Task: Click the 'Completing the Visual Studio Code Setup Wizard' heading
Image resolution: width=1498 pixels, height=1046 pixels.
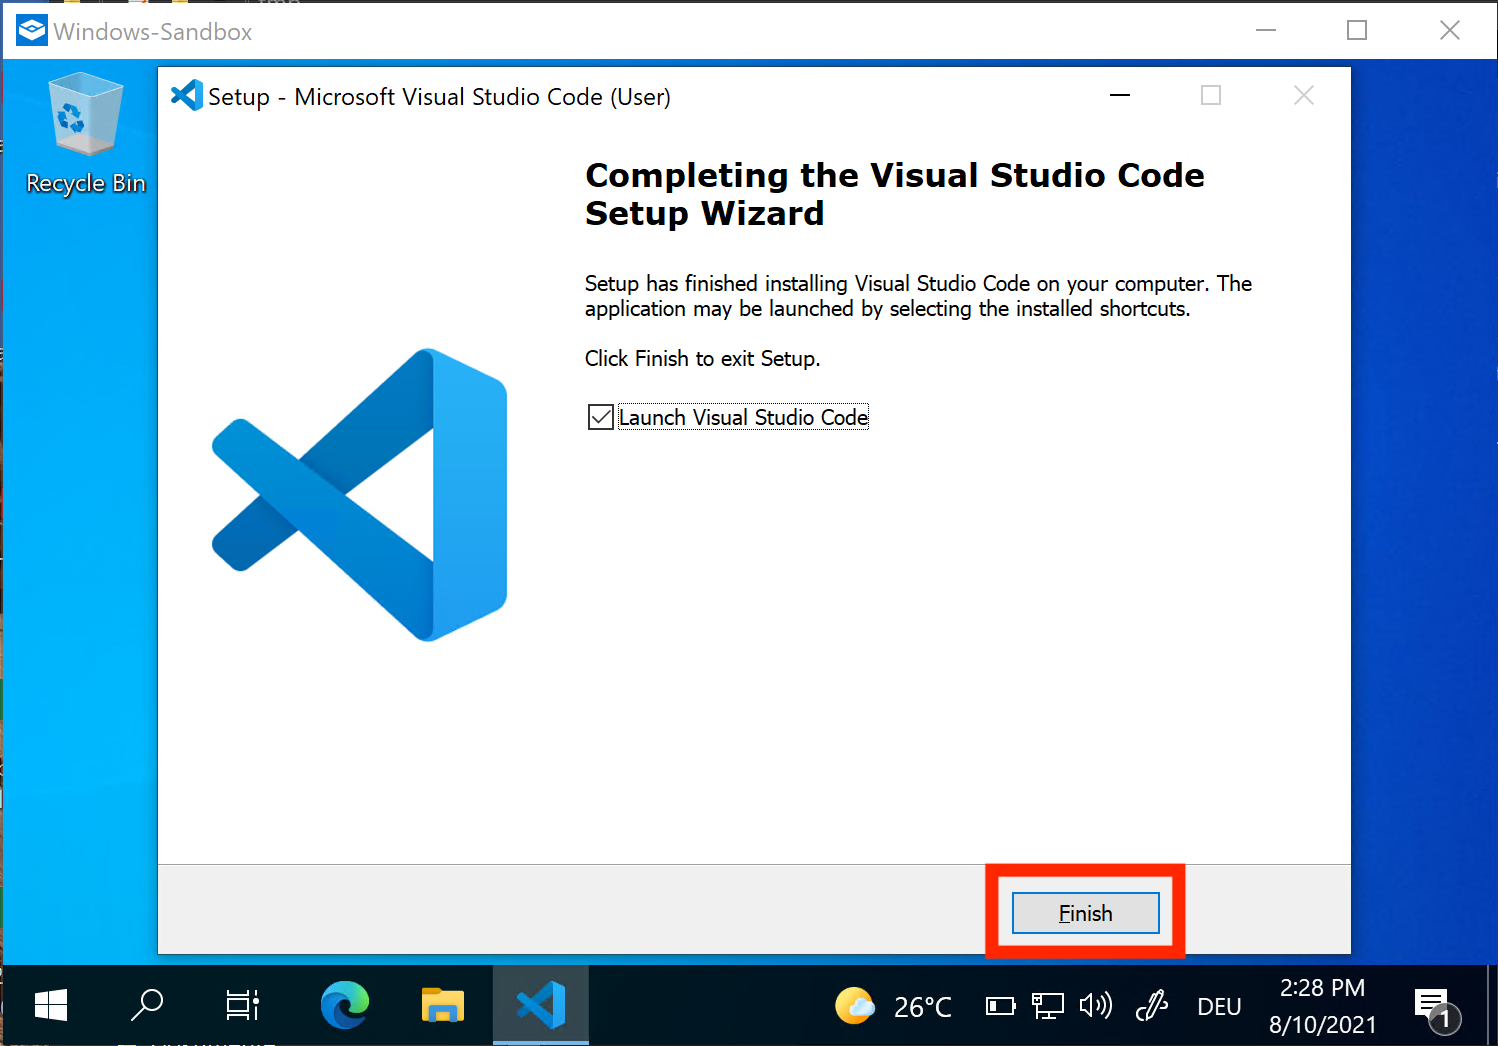Action: pyautogui.click(x=895, y=194)
